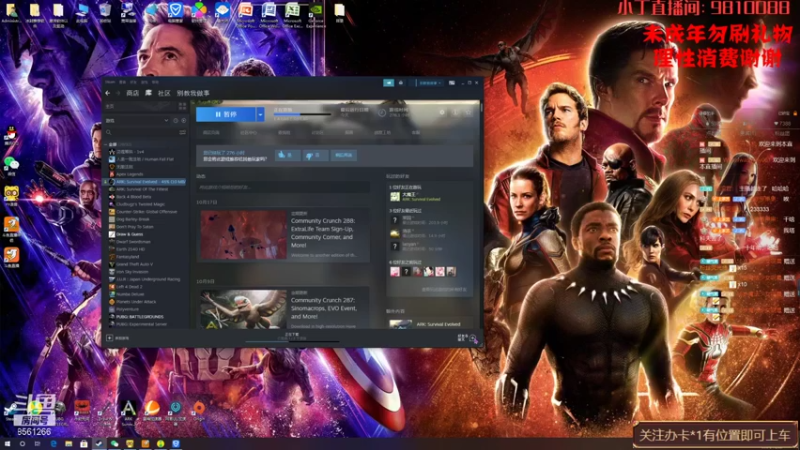Select ARK: Survival Evolved downloading entry
800x450 pixels.
tap(145, 182)
